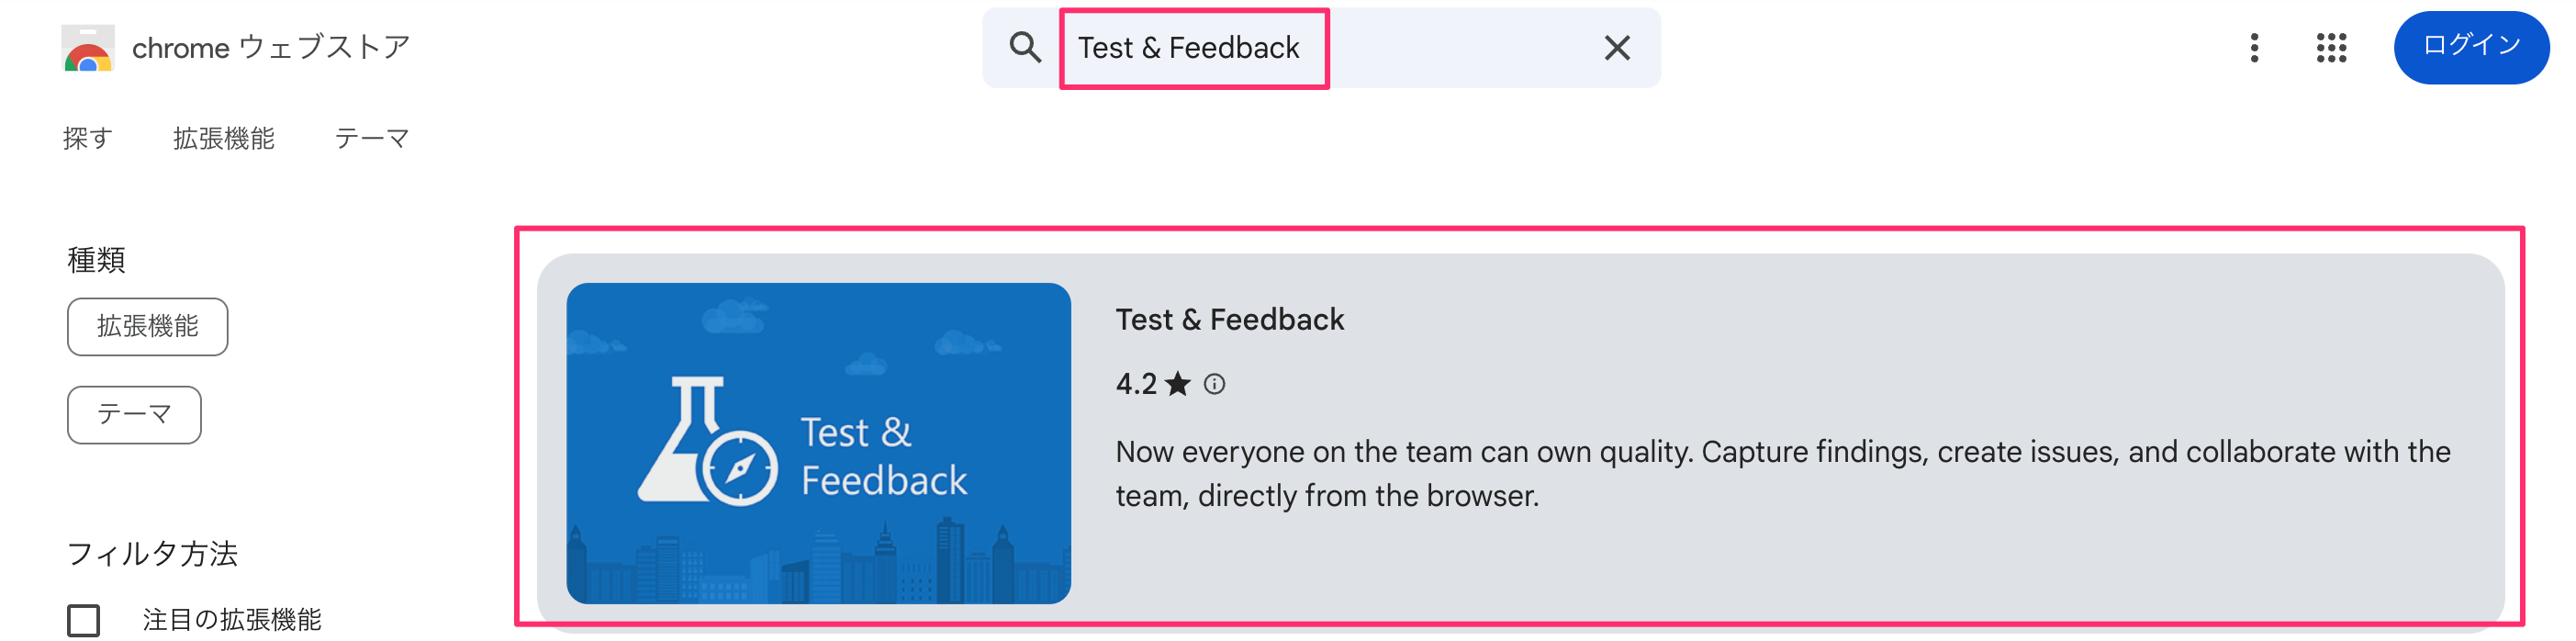Screen dimensions: 2576x641
Task: Click the search magnifier icon
Action: click(x=1025, y=47)
